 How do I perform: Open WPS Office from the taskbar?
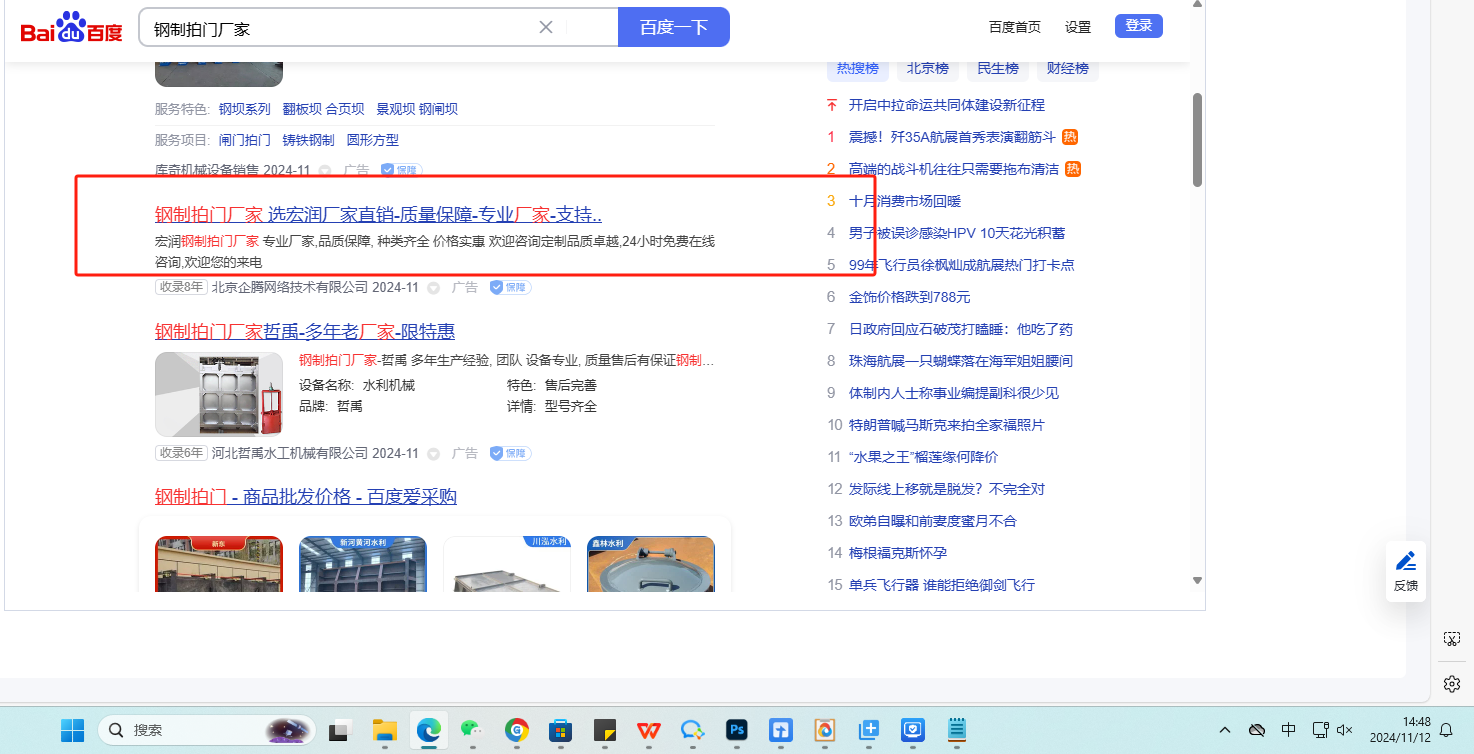(x=649, y=730)
